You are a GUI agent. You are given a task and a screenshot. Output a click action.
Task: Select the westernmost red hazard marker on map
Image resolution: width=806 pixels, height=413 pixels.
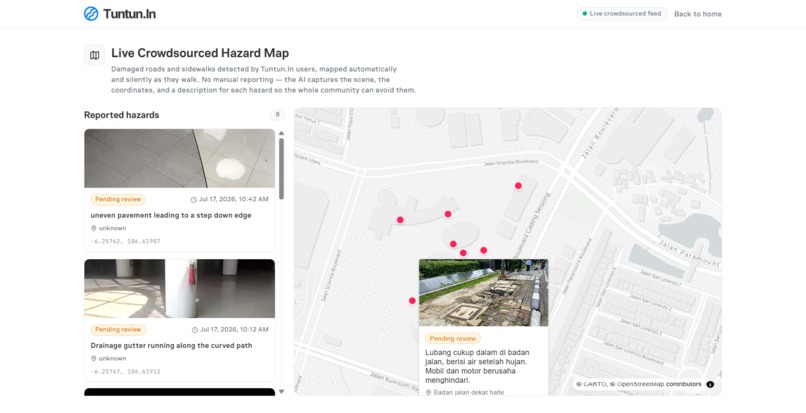tap(400, 220)
